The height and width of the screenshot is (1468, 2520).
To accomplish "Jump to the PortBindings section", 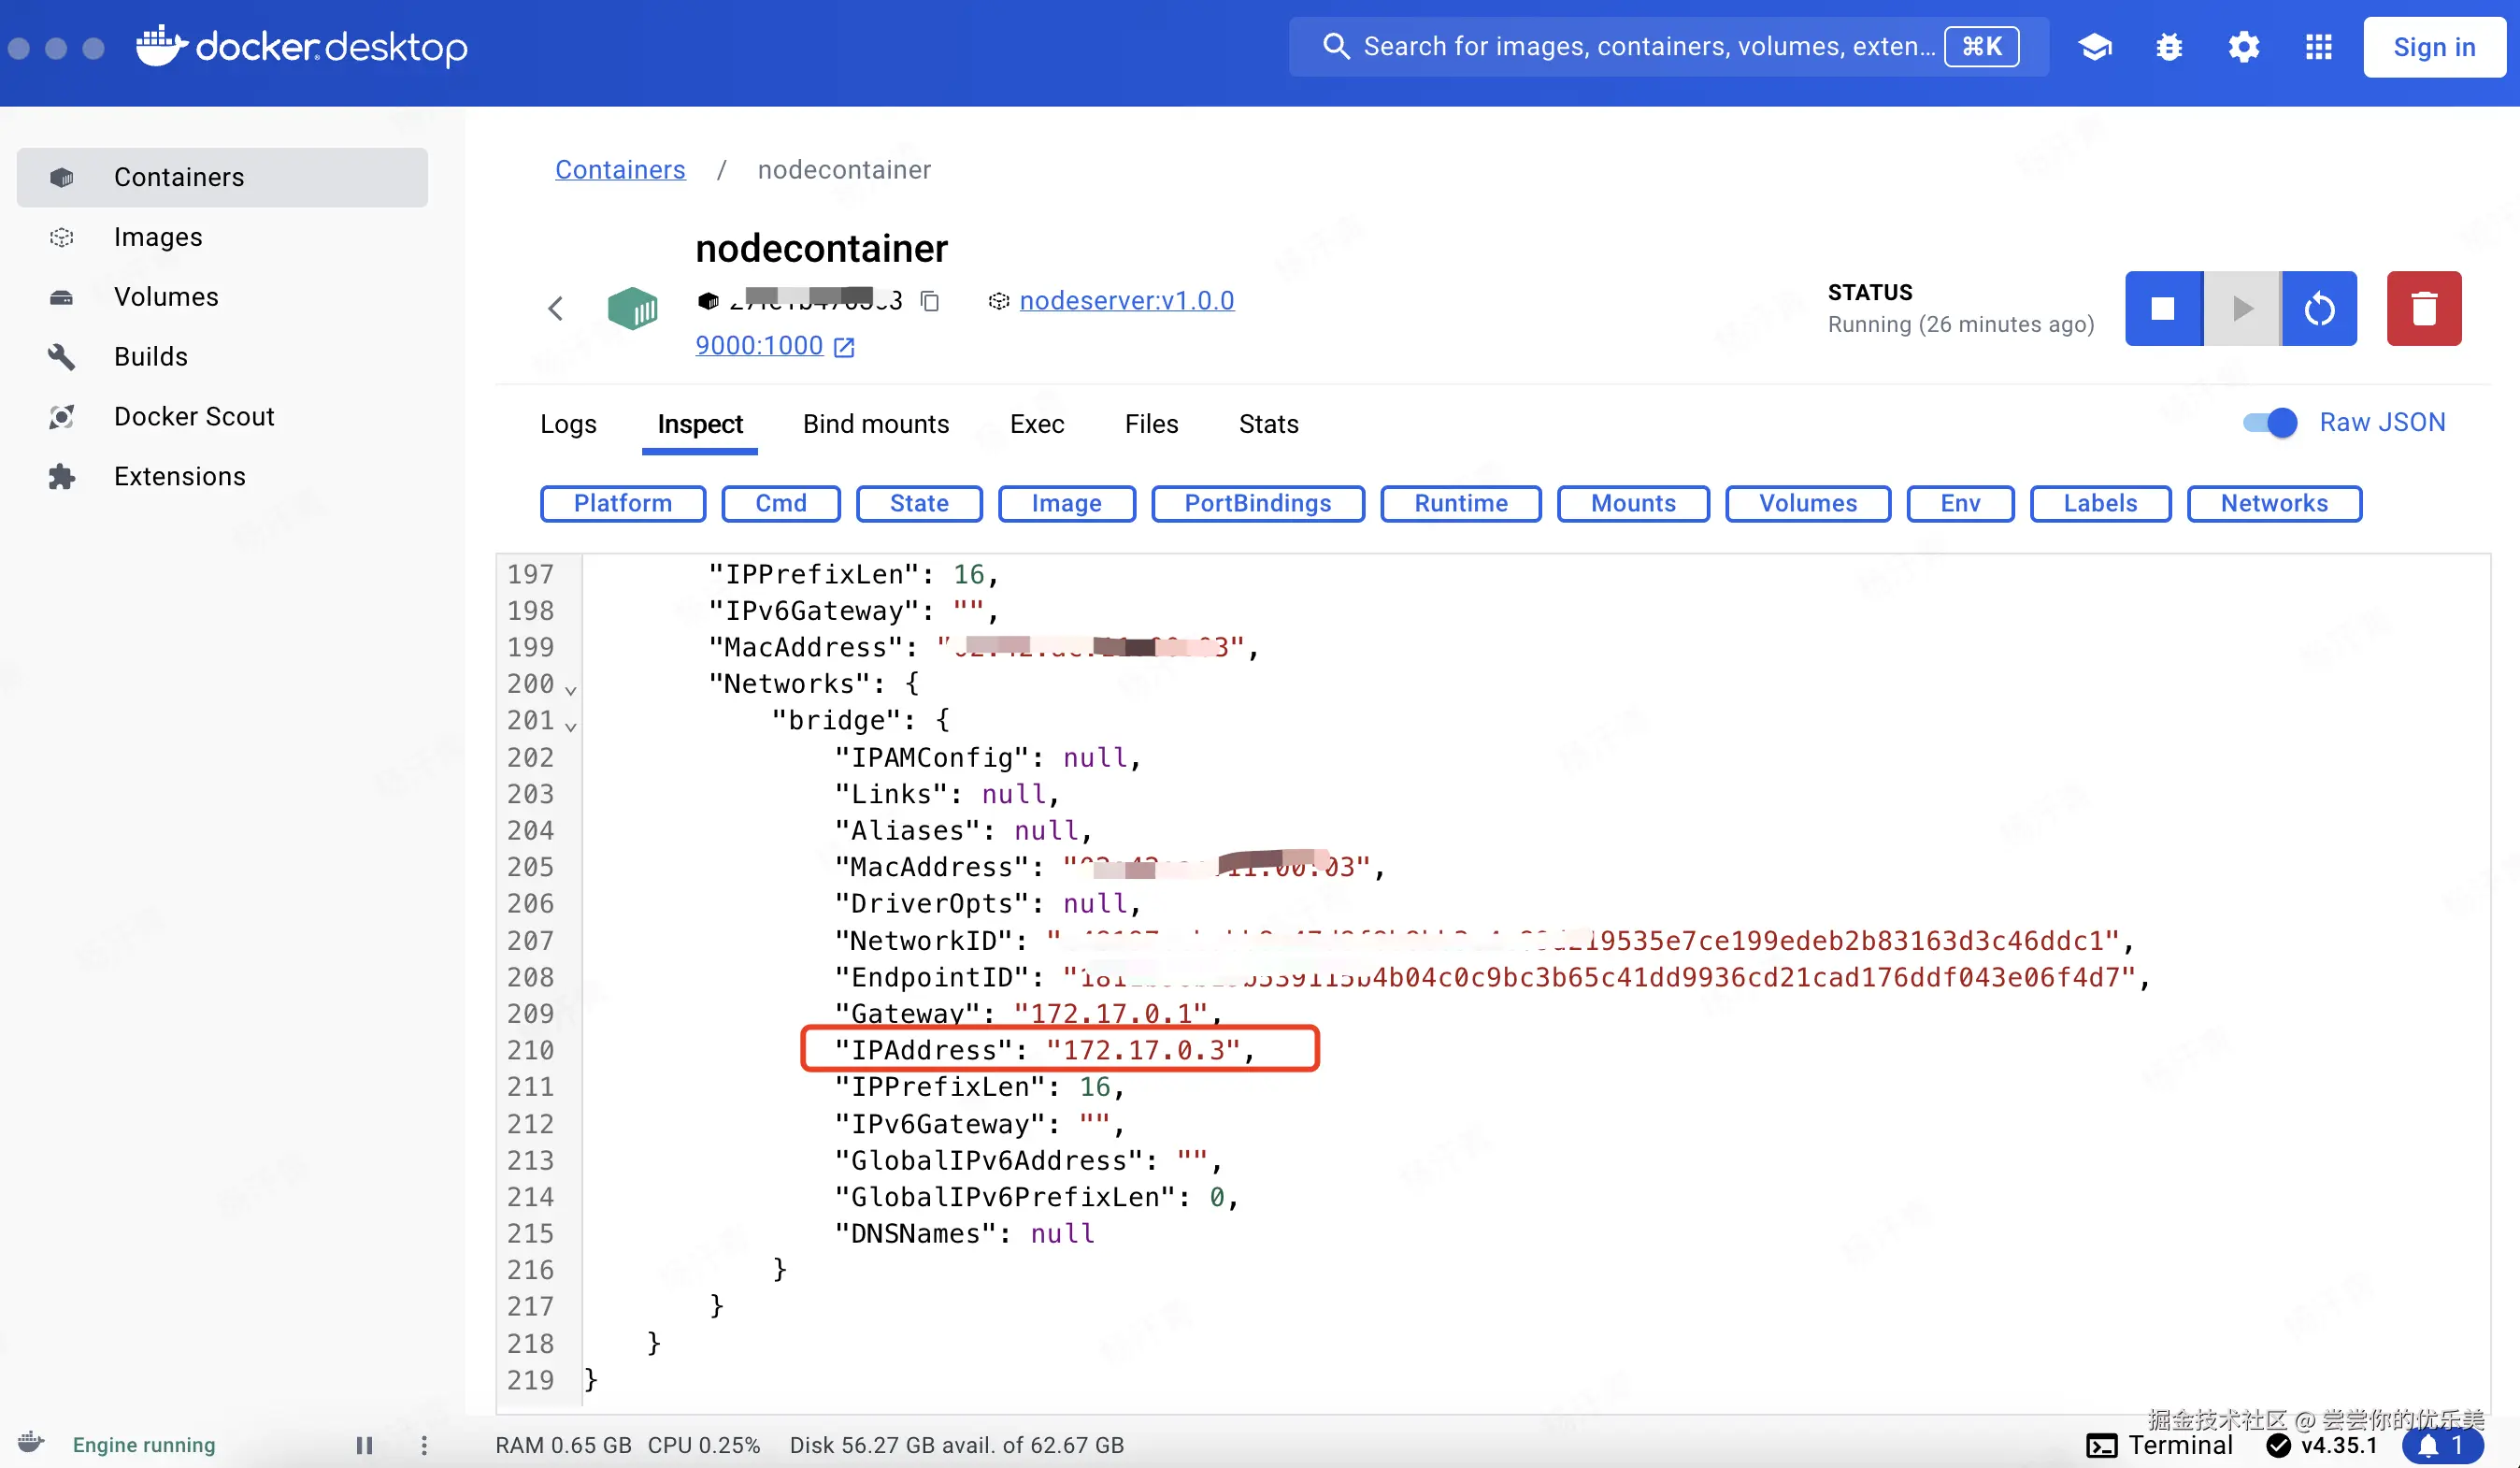I will pyautogui.click(x=1257, y=503).
